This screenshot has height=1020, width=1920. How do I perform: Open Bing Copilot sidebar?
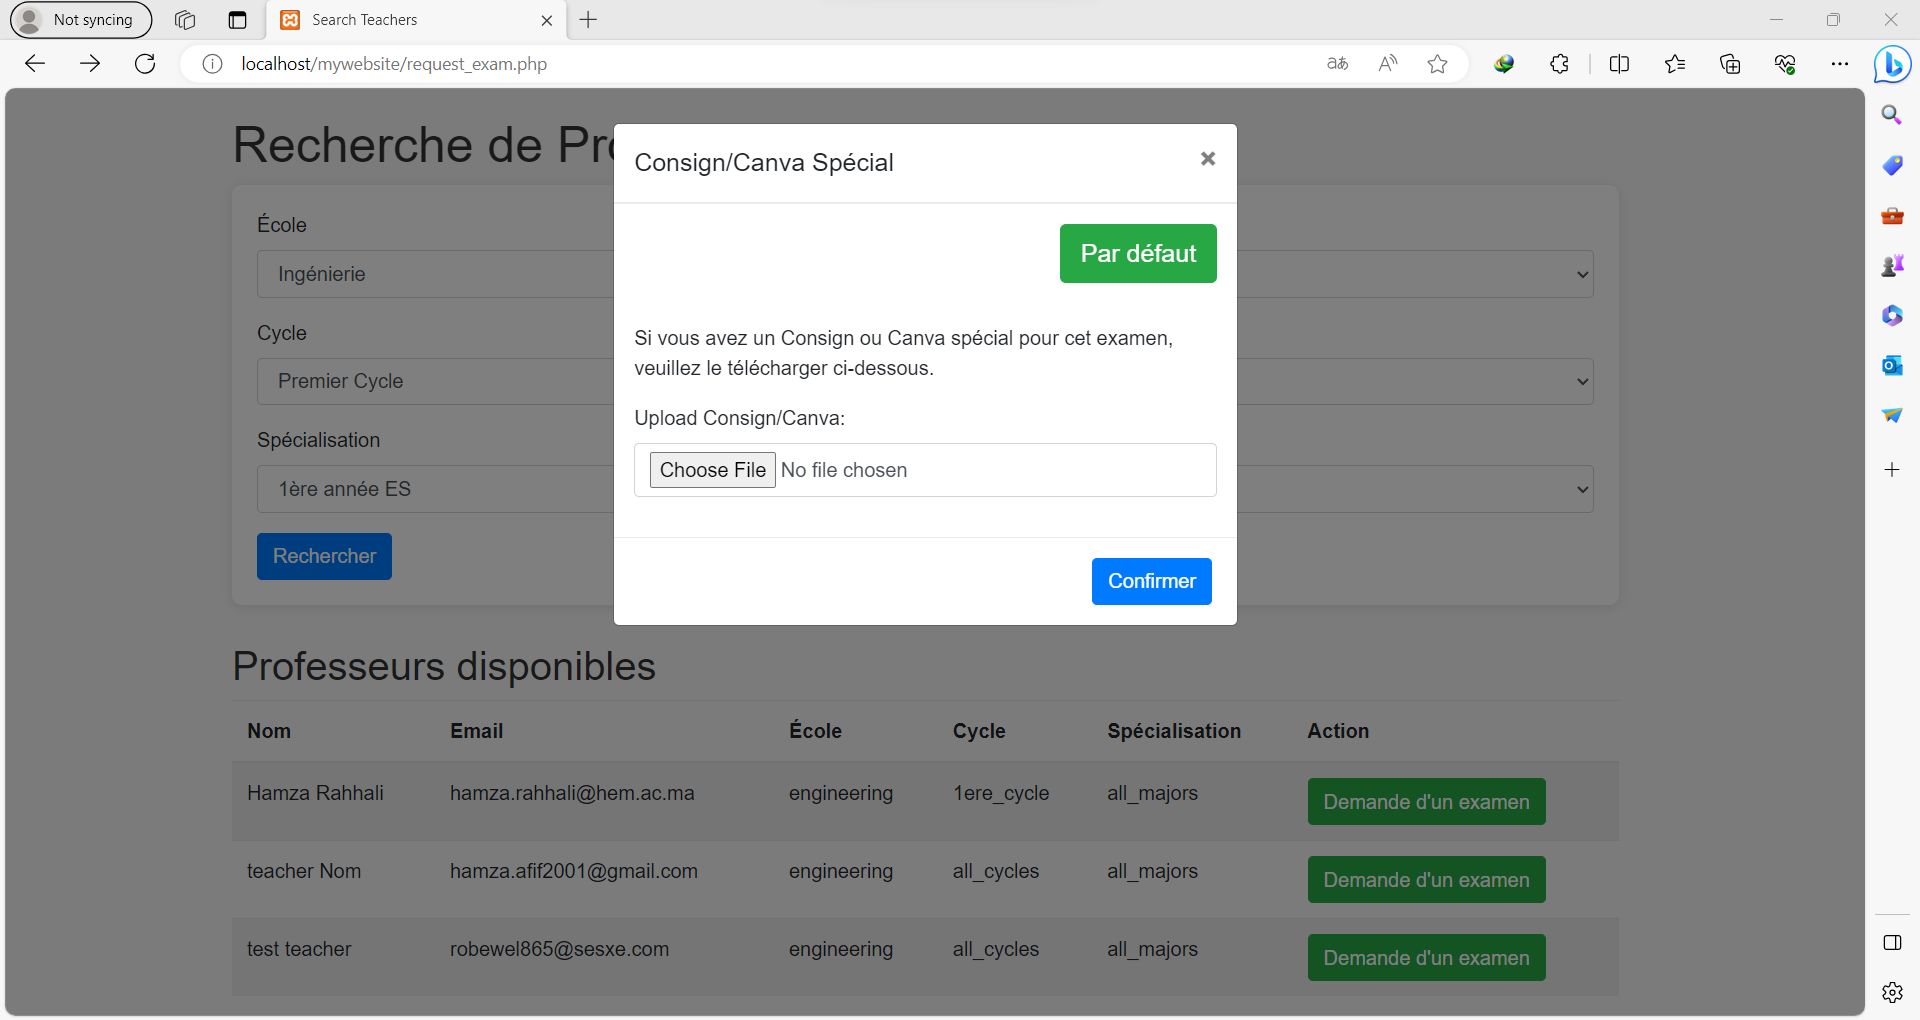(1892, 65)
